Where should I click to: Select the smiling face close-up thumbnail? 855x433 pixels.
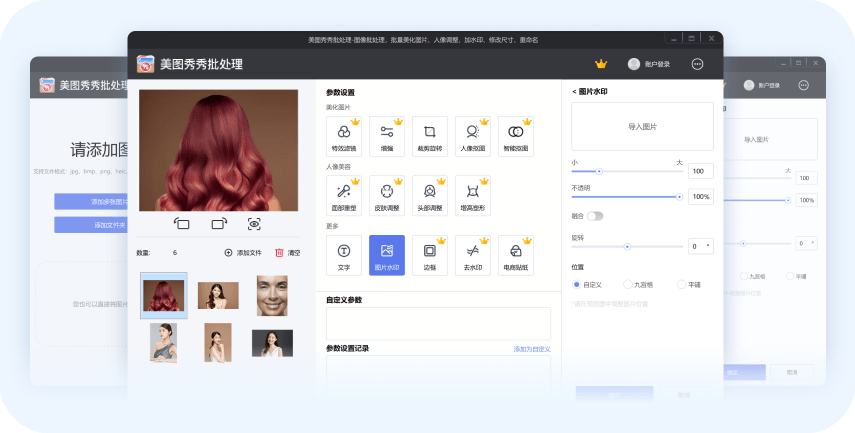[271, 295]
